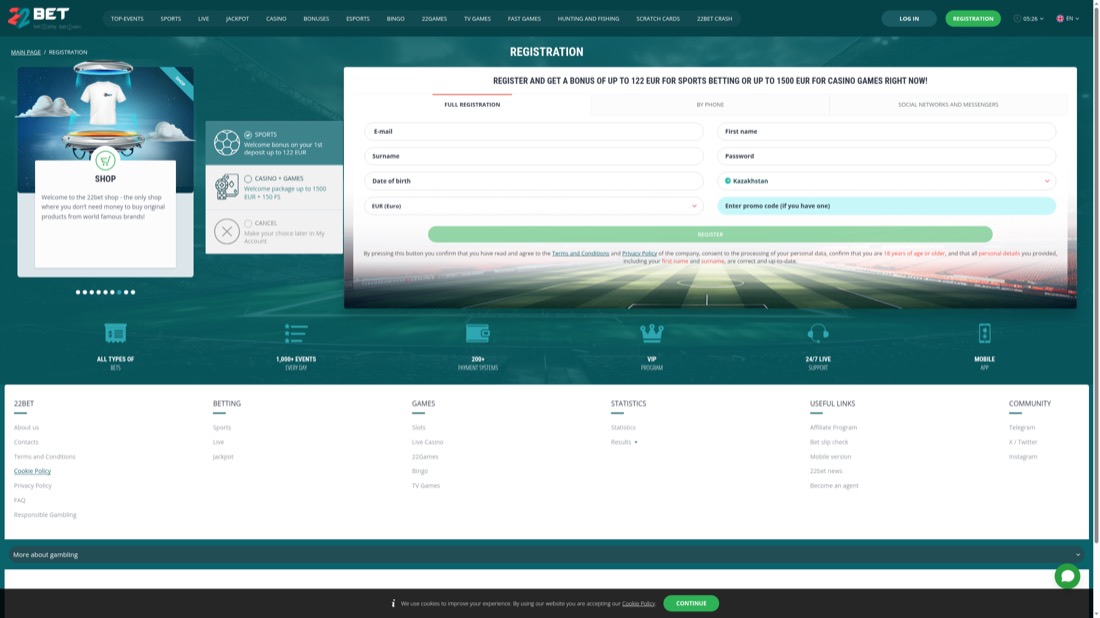Open TV Games in the top menu
This screenshot has width=1100, height=618.
pos(477,19)
